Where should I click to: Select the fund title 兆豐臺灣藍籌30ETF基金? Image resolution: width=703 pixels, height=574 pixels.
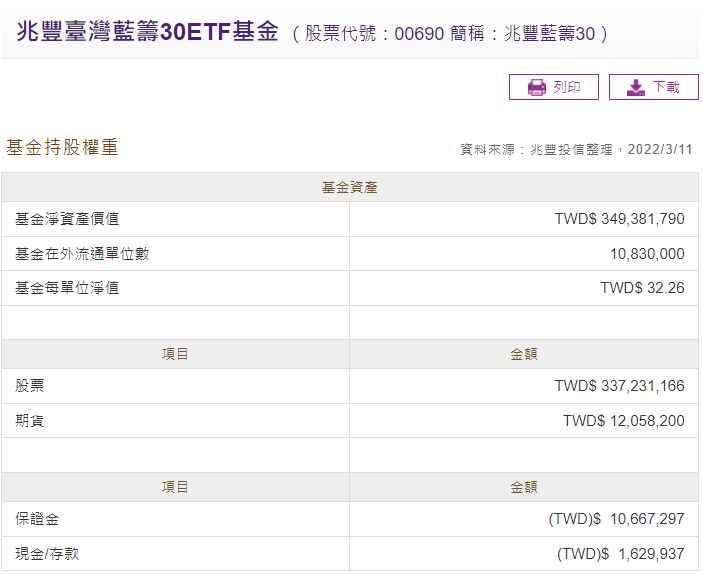pos(148,32)
